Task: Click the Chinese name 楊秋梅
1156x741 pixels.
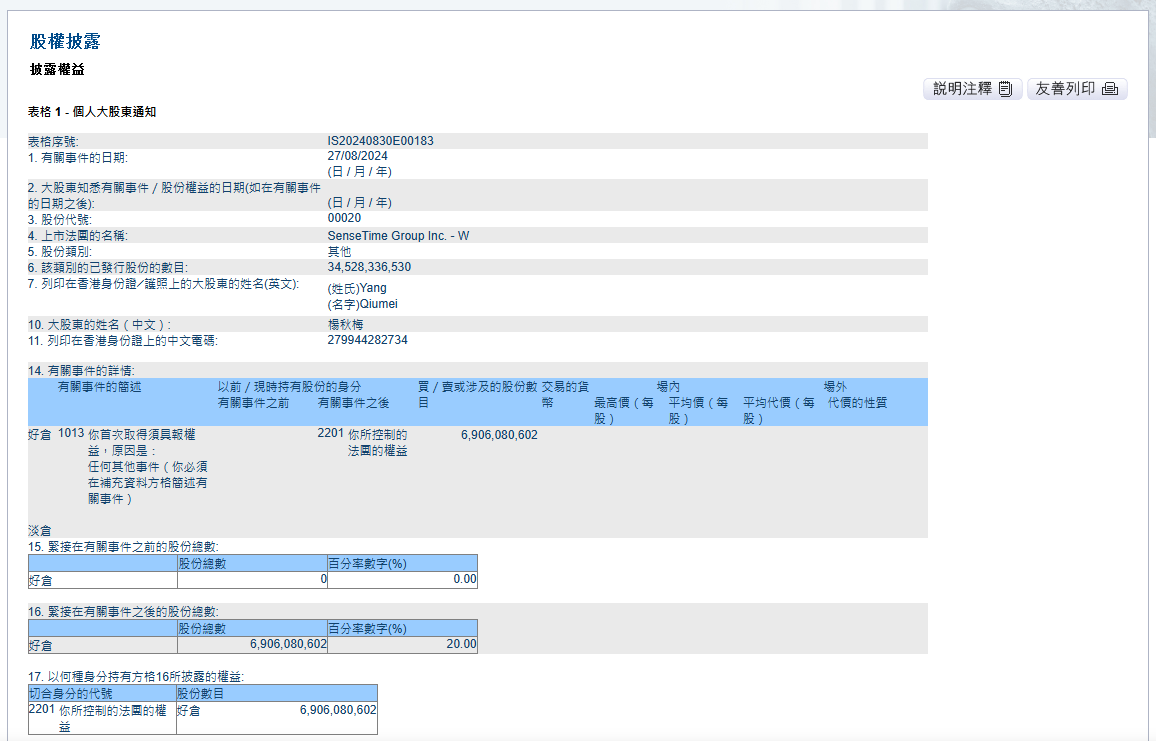Action: pyautogui.click(x=346, y=325)
